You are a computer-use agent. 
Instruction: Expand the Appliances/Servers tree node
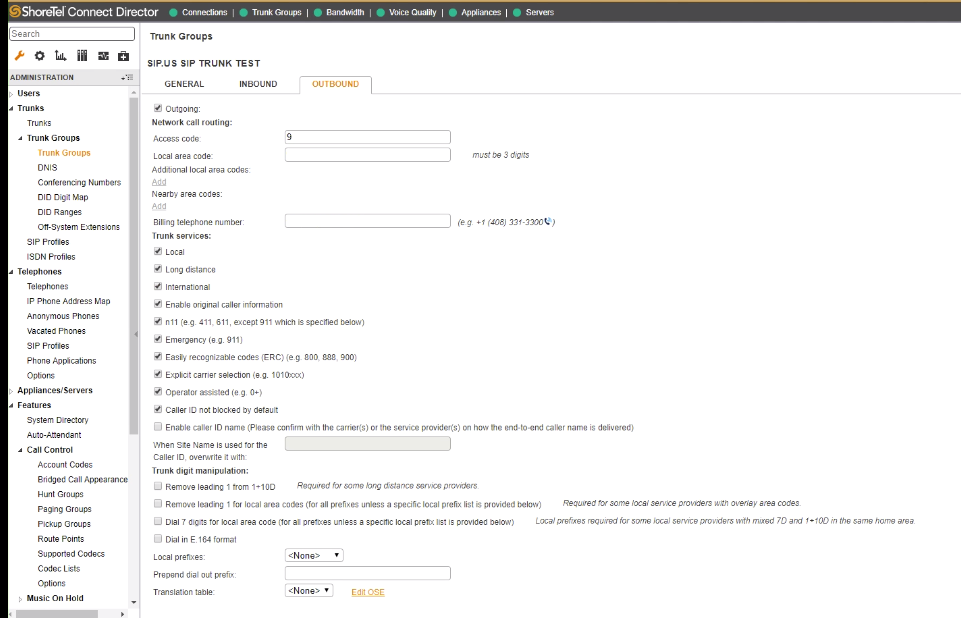coord(12,391)
